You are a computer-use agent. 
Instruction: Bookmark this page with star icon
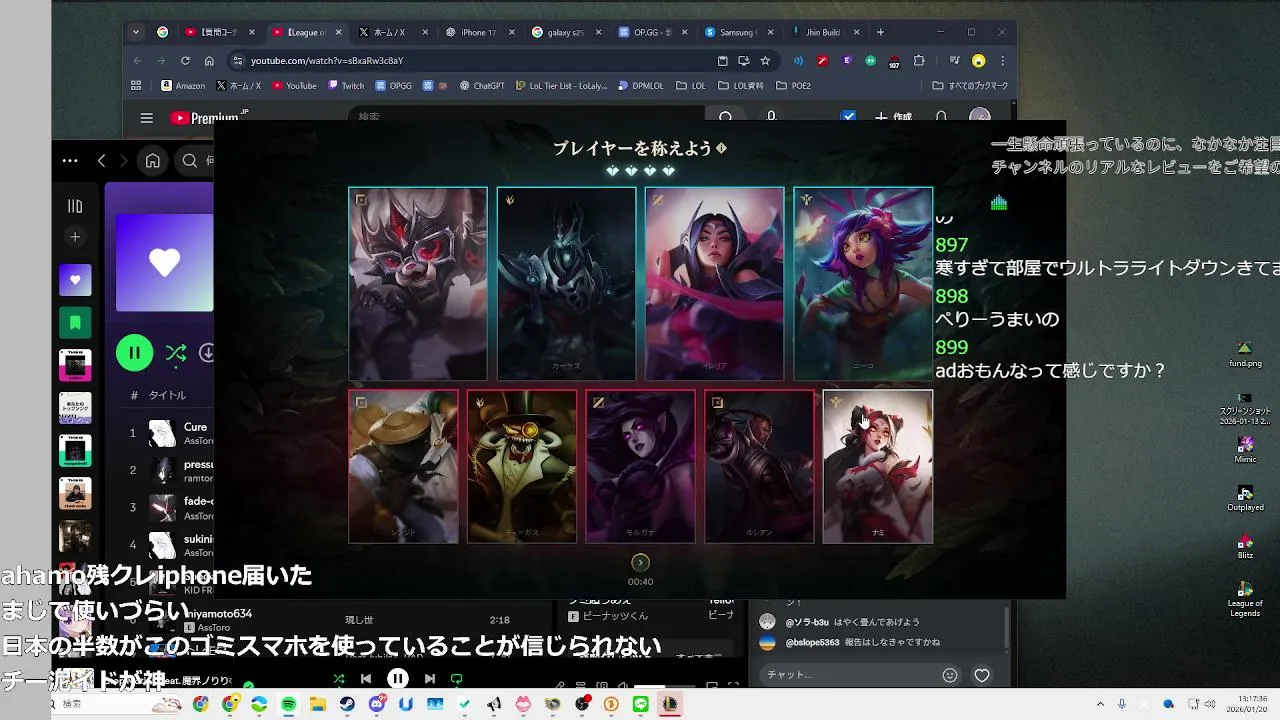click(x=765, y=60)
